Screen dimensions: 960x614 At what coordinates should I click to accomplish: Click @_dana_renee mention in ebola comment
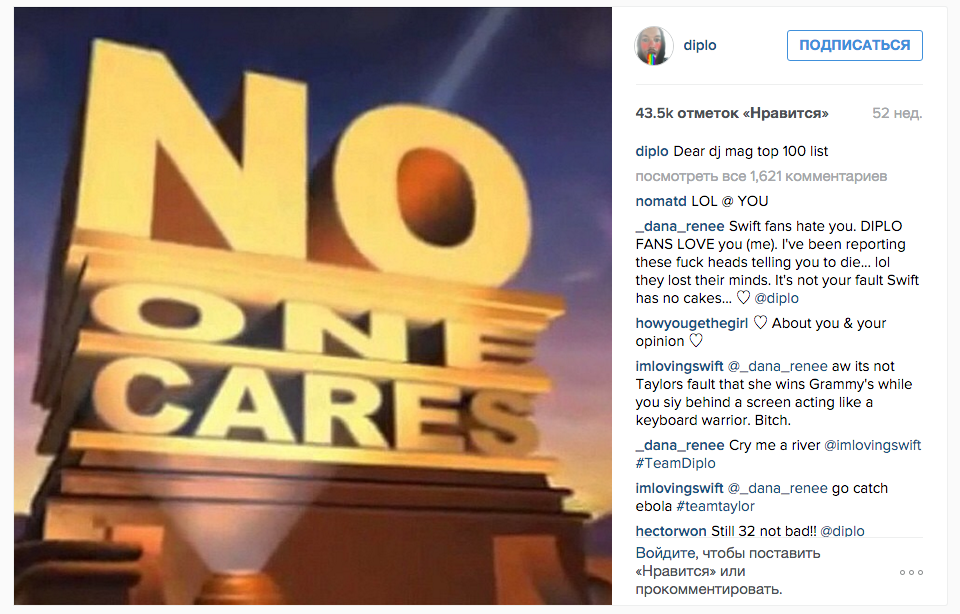tap(778, 488)
